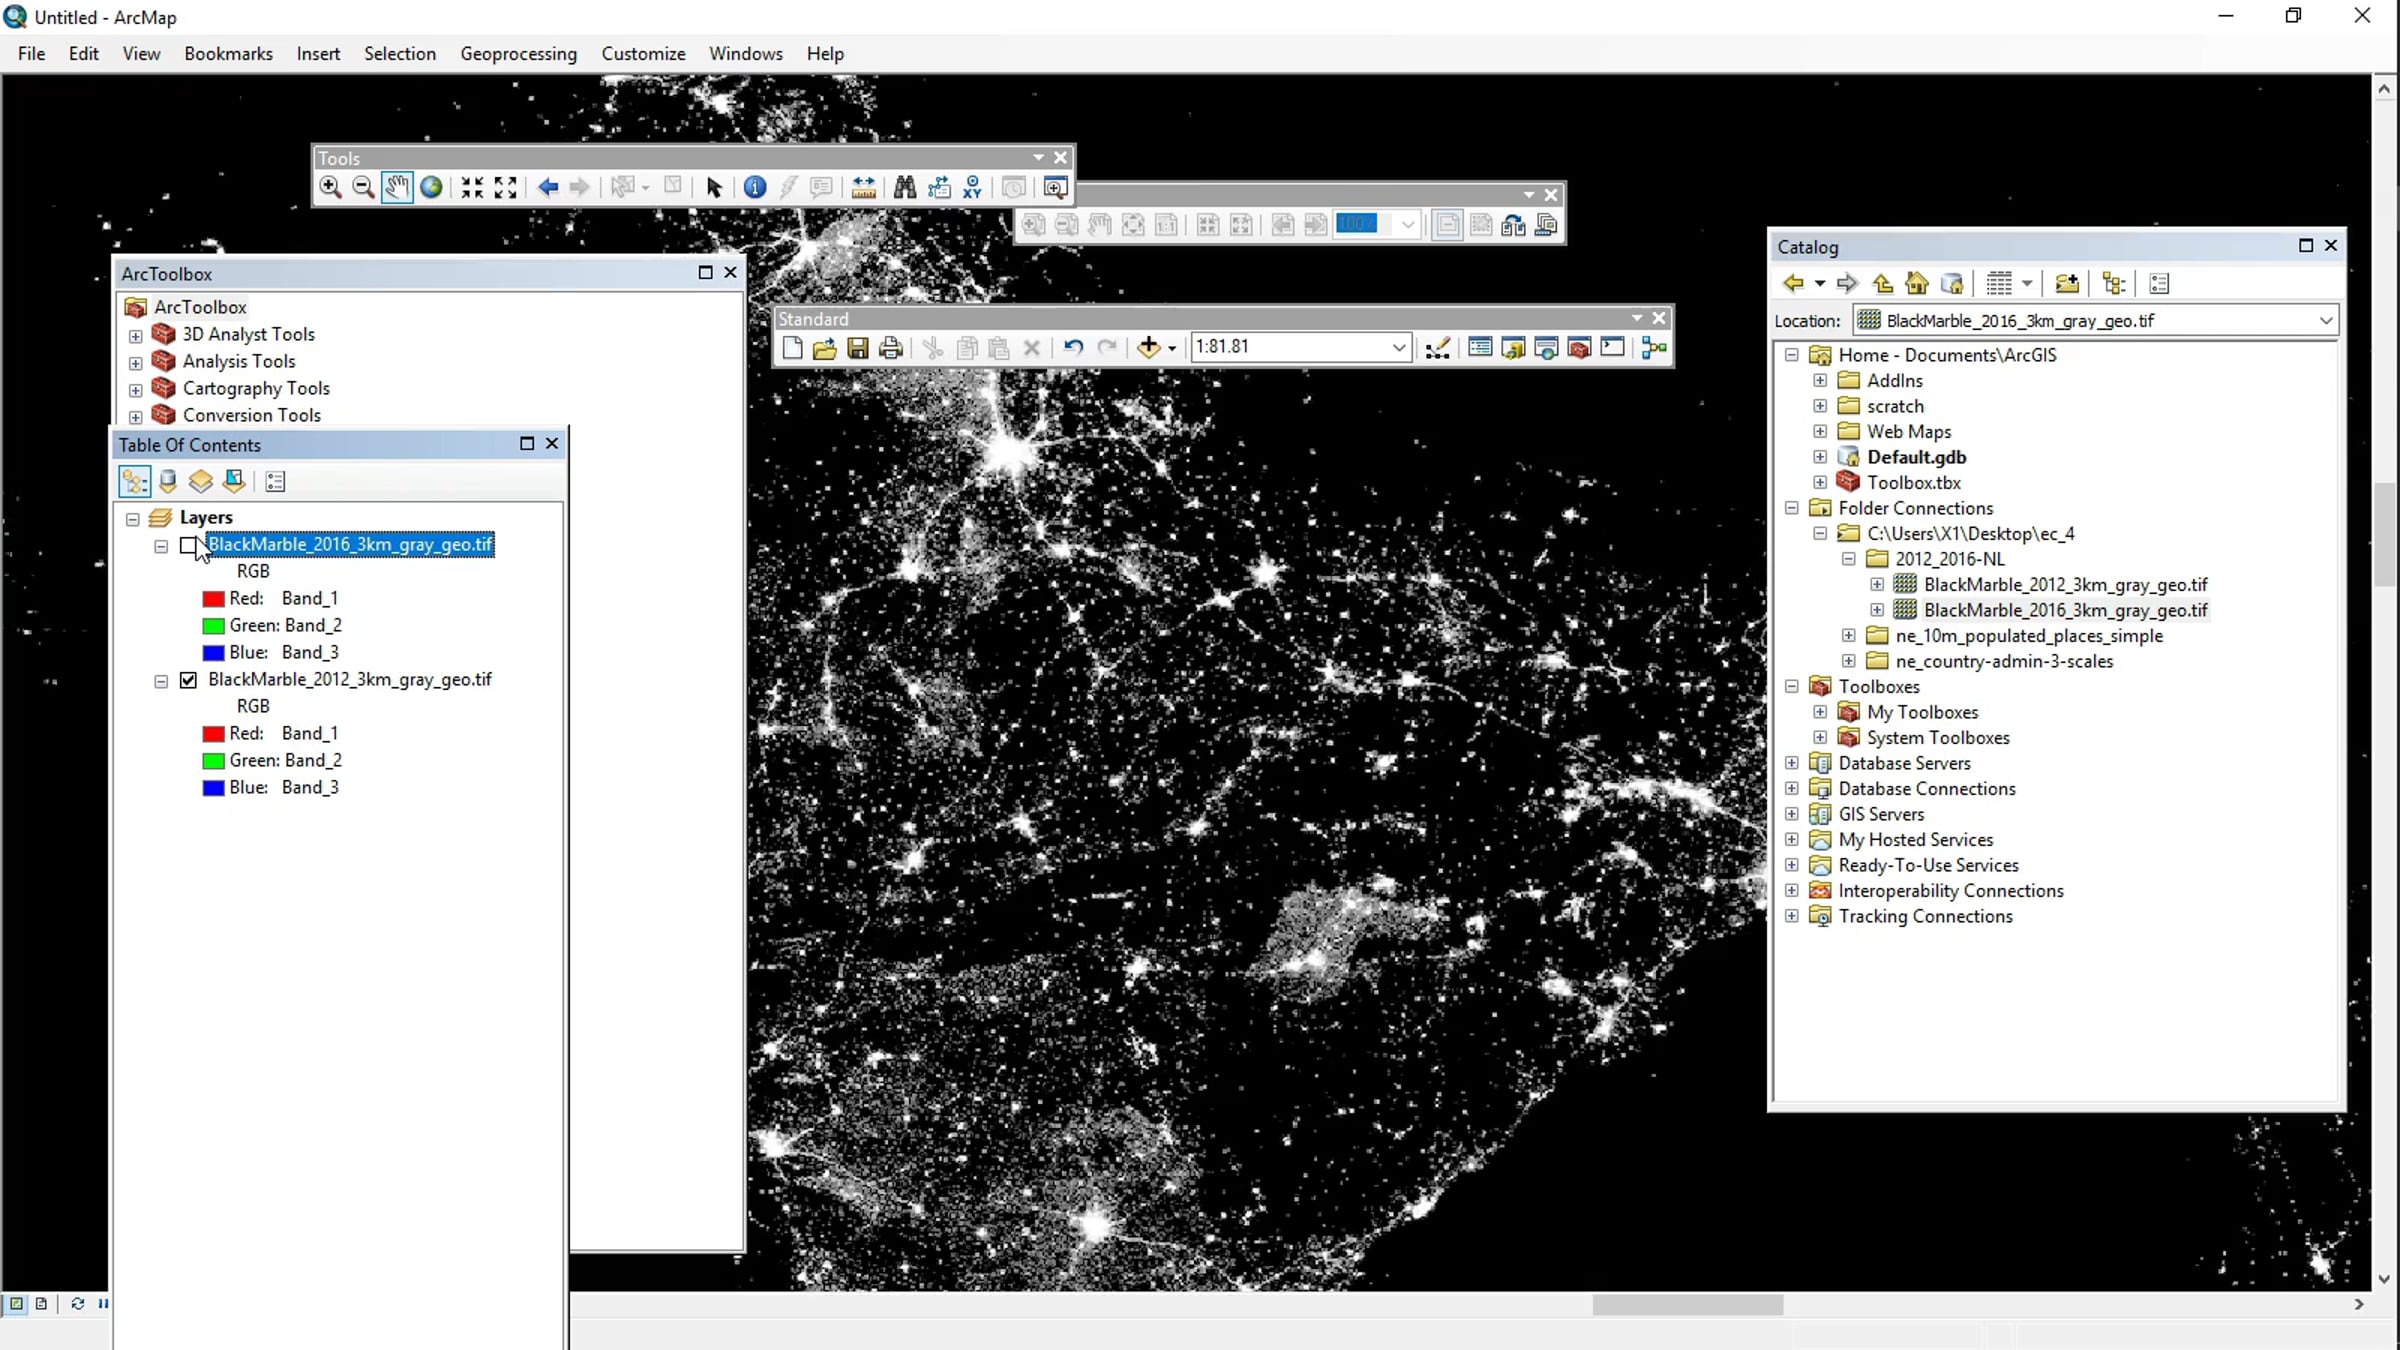Uncheck the BlackMarble_2012 layer visibility
The image size is (2400, 1350).
click(x=188, y=680)
